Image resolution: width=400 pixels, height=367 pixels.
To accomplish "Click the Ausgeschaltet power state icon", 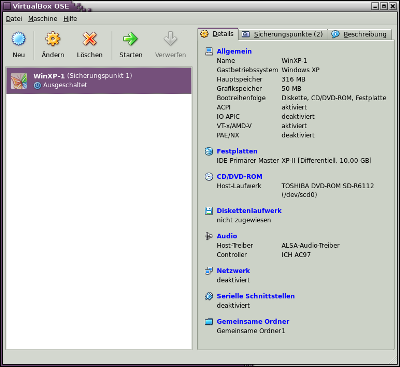I will tap(37, 85).
